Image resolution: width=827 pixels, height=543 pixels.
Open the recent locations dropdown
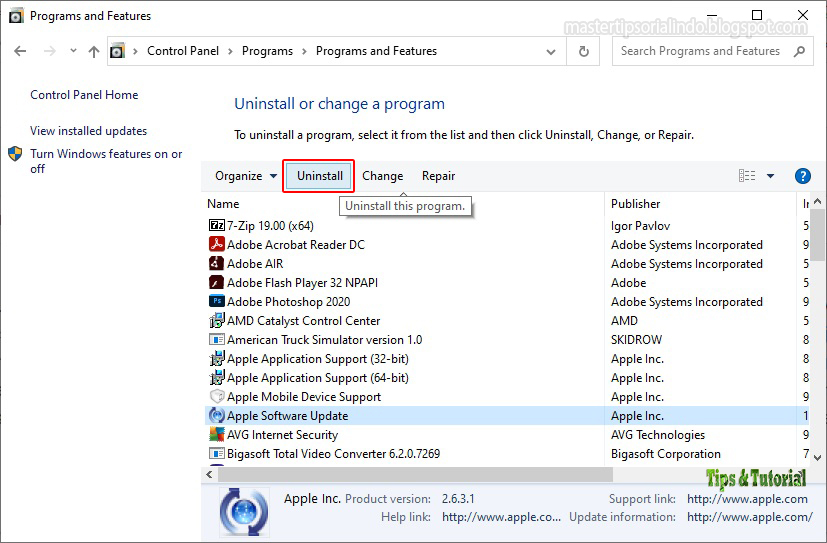coord(73,51)
